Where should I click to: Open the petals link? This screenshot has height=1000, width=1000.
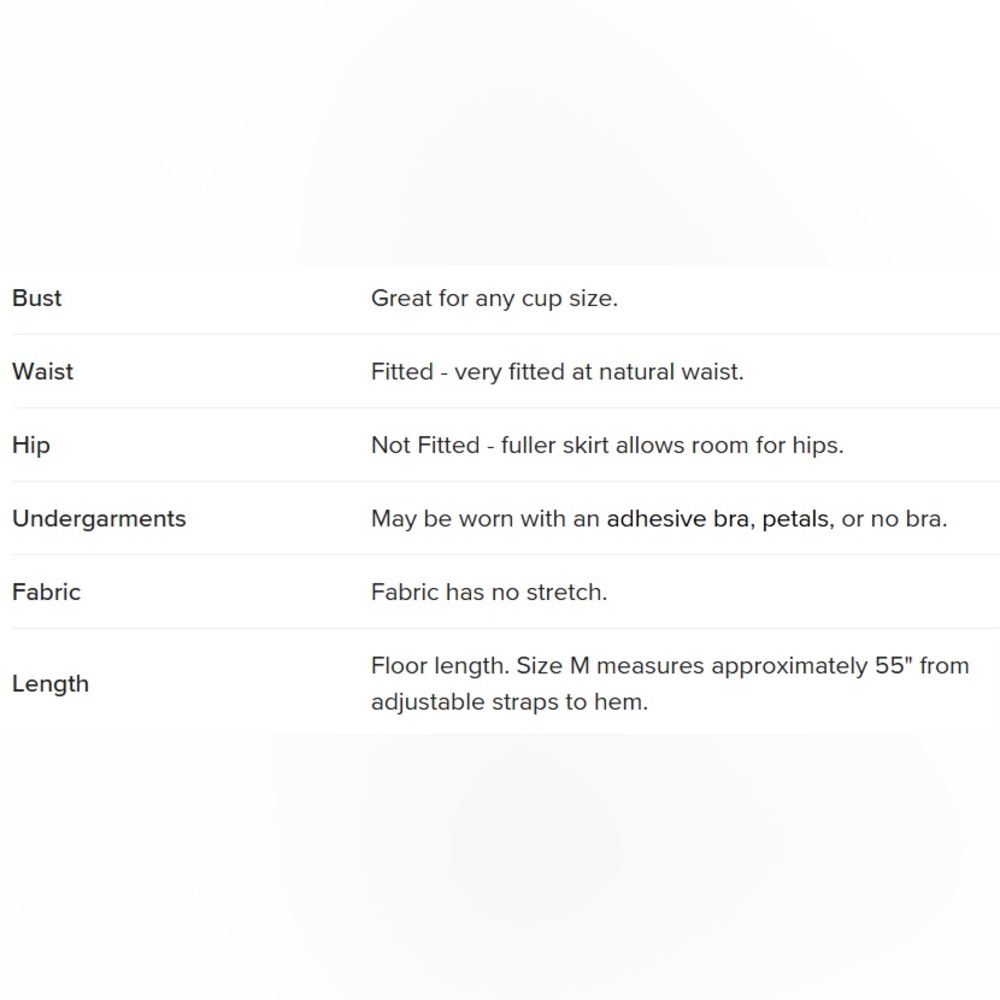[795, 520]
